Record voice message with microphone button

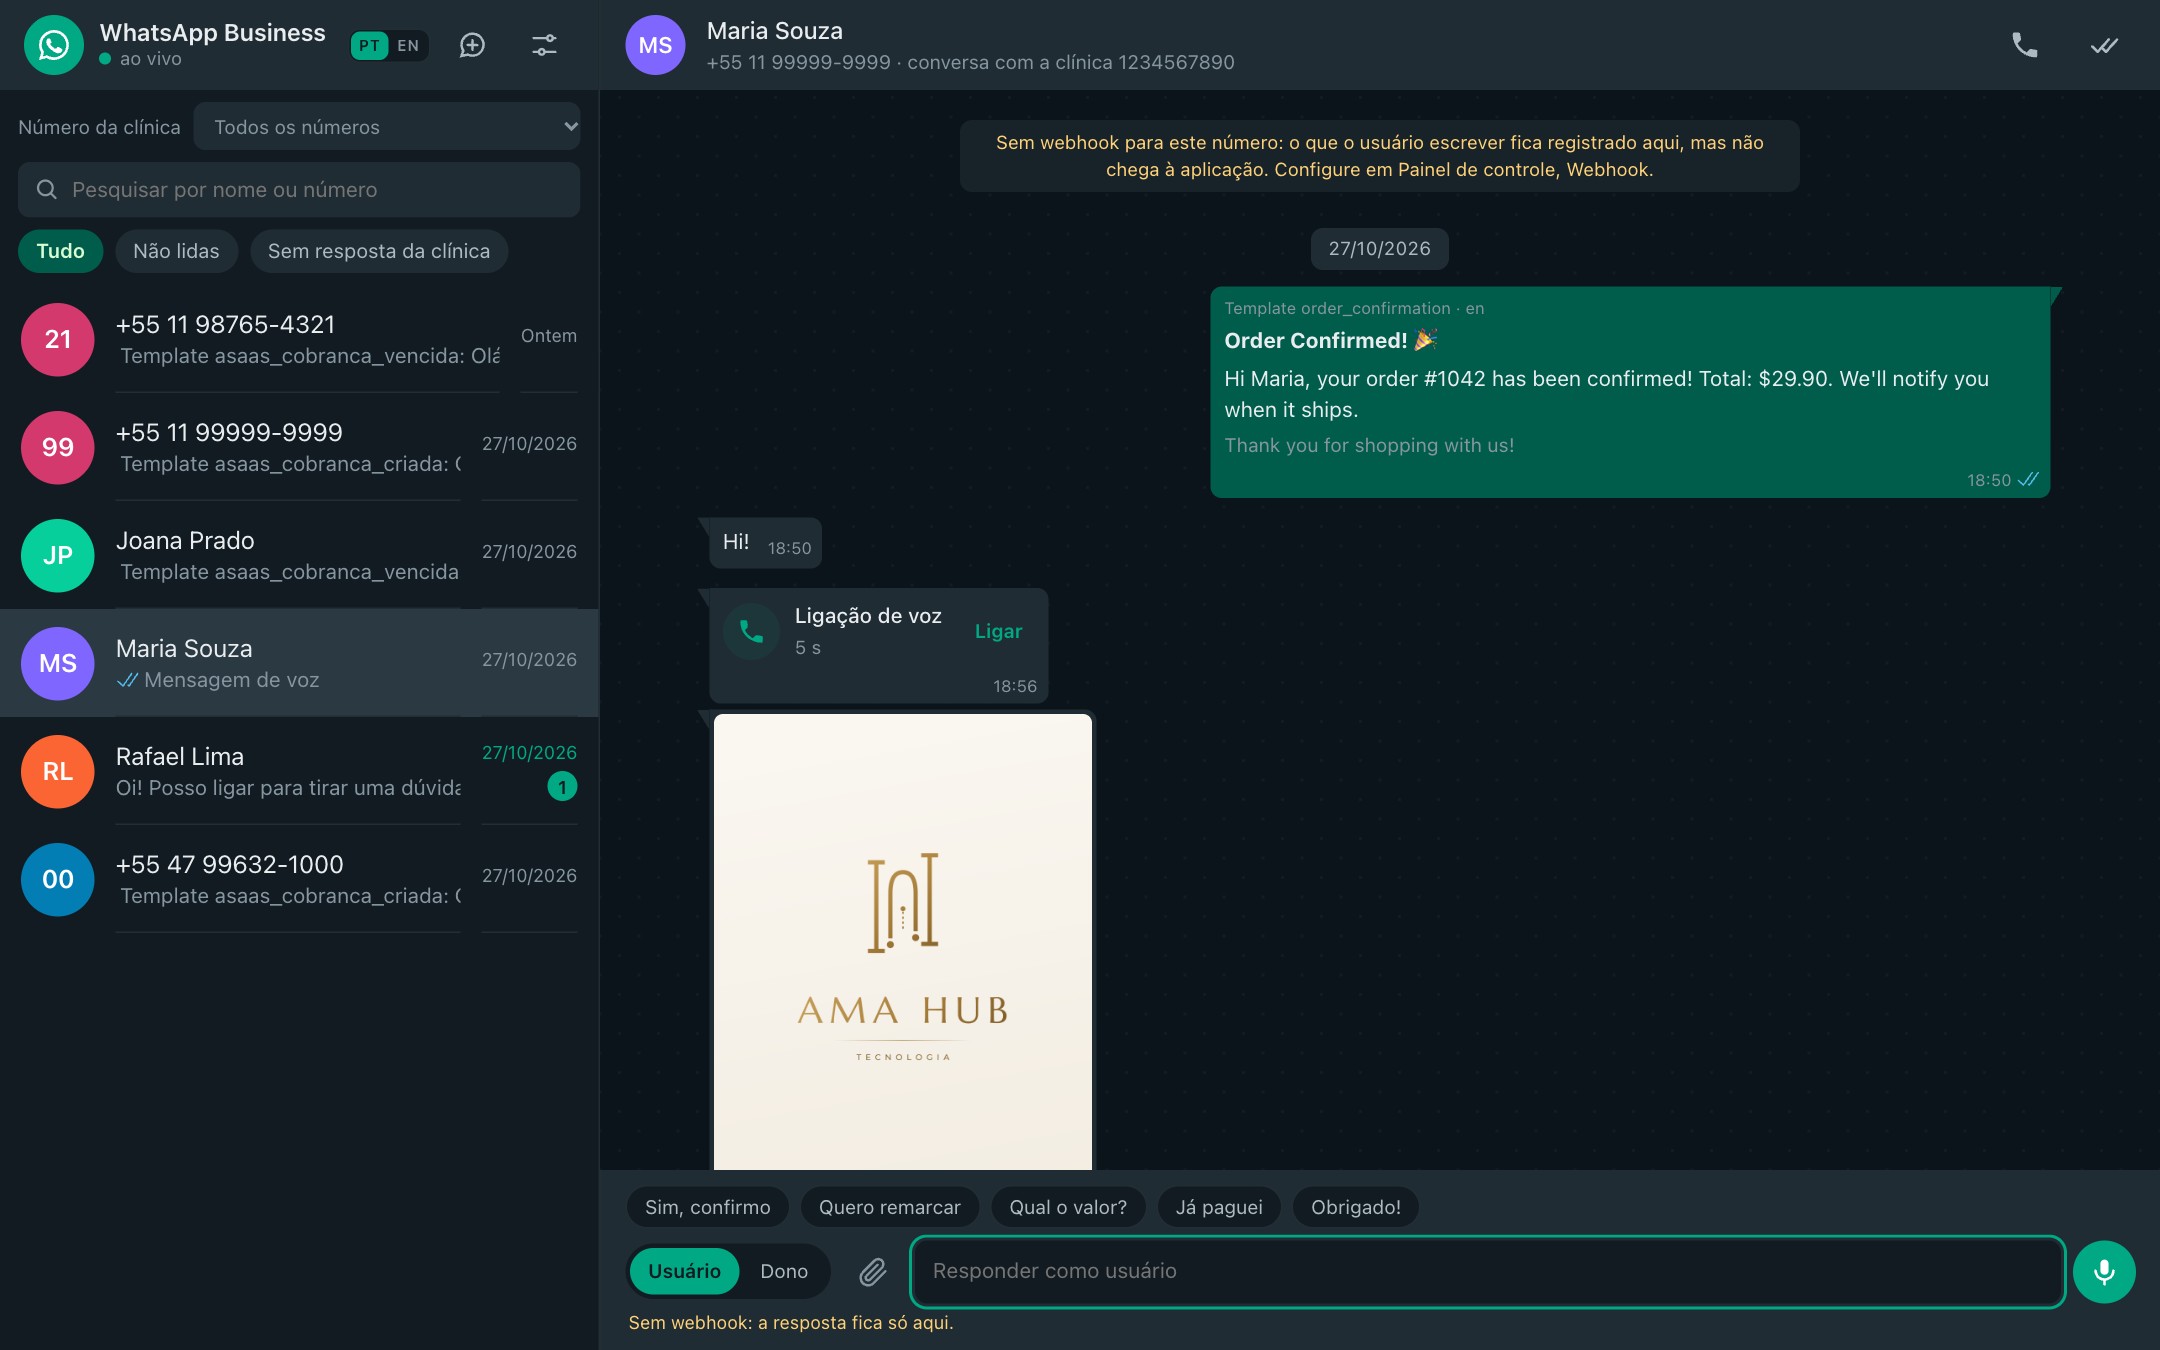(x=2104, y=1271)
